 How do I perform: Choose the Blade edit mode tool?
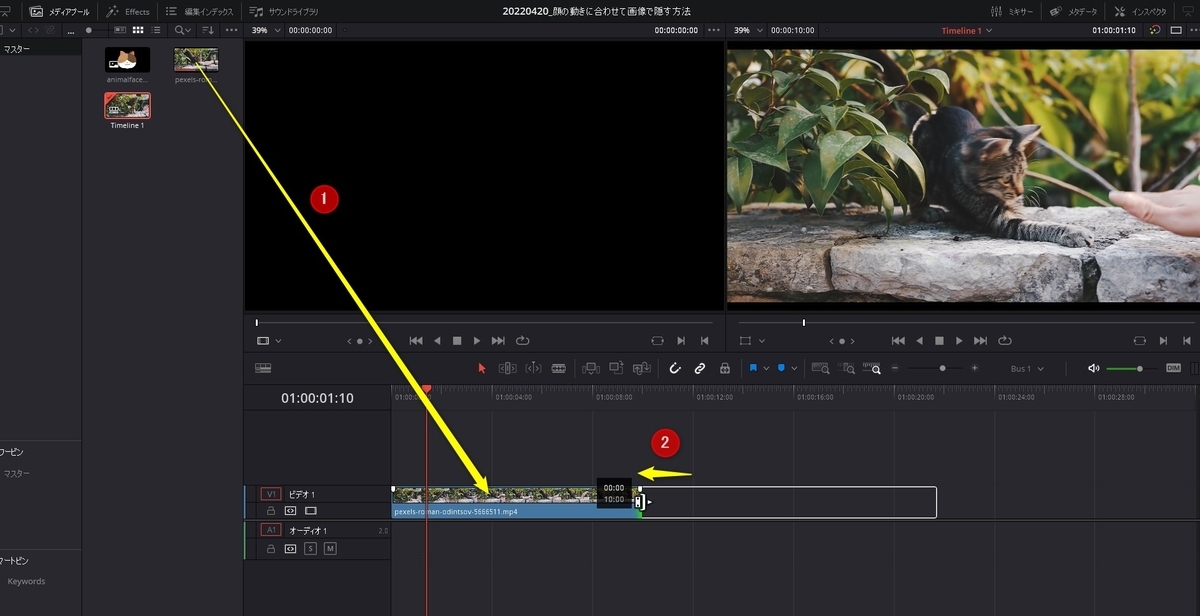pyautogui.click(x=558, y=368)
